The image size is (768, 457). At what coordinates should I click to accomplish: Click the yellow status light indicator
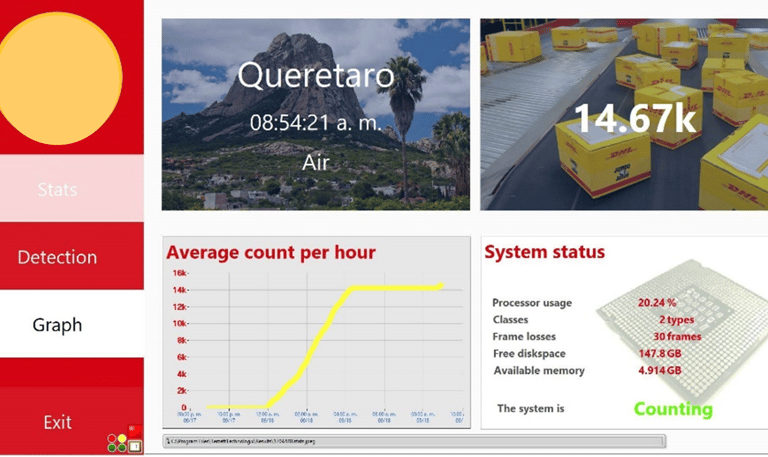pos(121,438)
